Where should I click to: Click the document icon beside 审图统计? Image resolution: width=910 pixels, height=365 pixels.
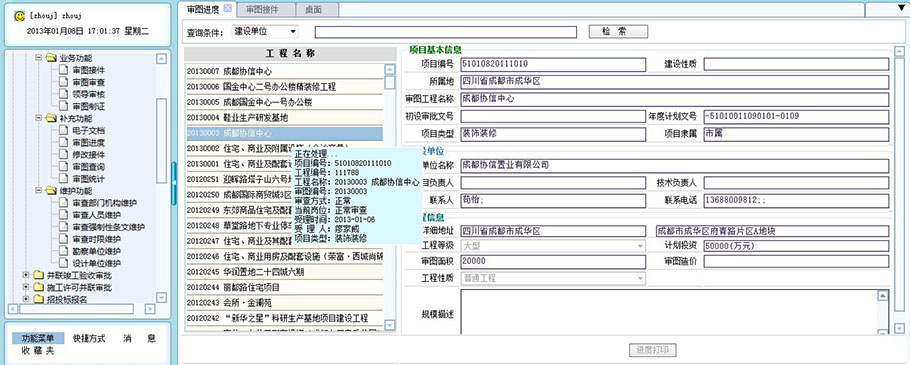pyautogui.click(x=64, y=178)
